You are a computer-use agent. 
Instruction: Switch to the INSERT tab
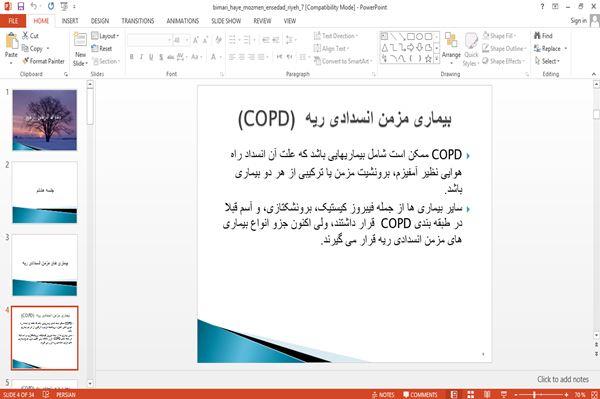pyautogui.click(x=70, y=21)
